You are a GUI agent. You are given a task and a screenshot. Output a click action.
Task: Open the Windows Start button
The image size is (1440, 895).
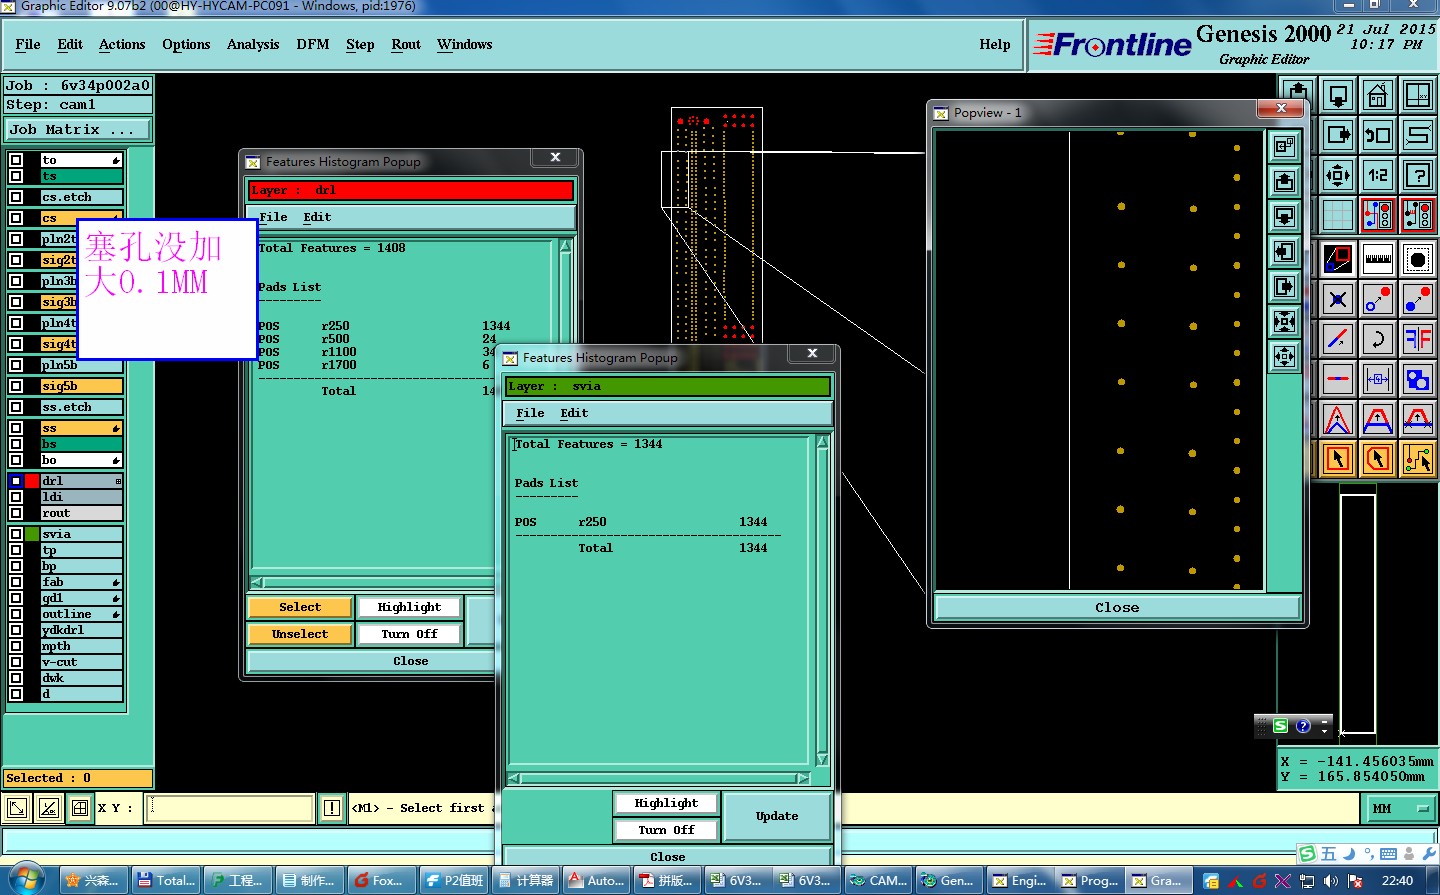27,880
